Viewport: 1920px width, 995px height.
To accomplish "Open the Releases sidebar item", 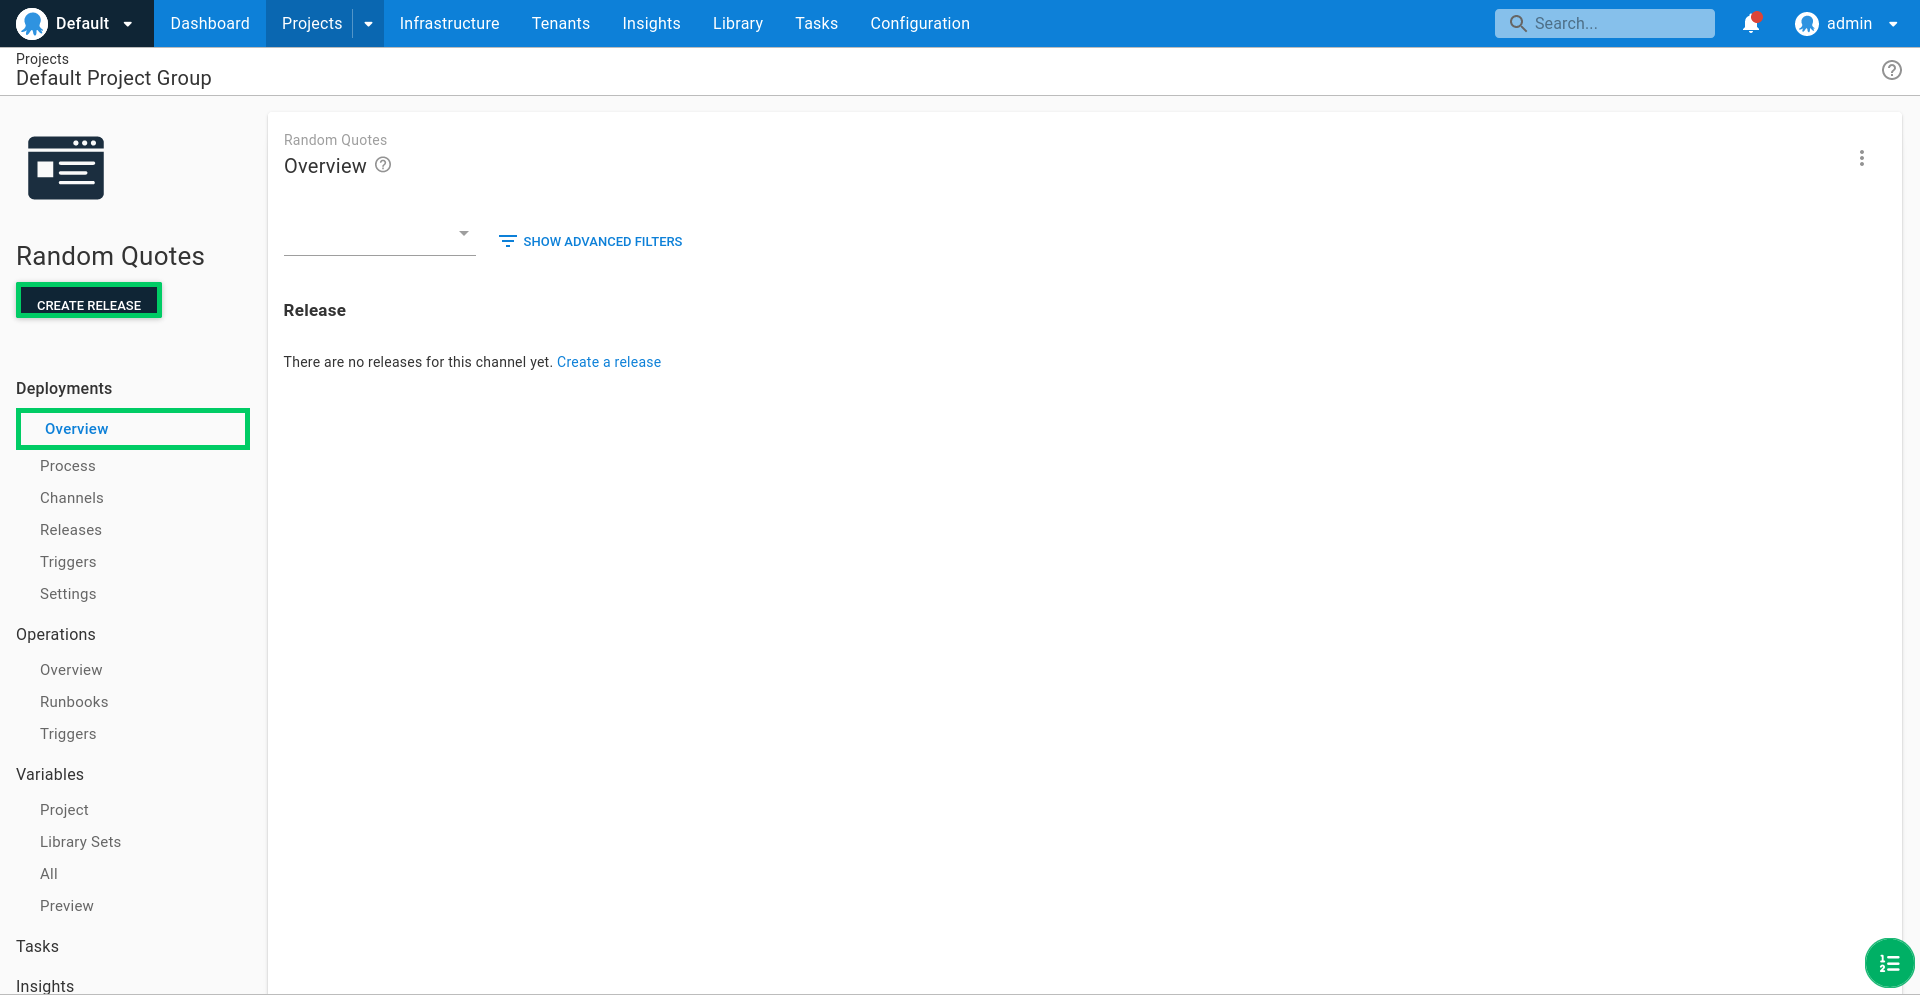I will click(71, 530).
